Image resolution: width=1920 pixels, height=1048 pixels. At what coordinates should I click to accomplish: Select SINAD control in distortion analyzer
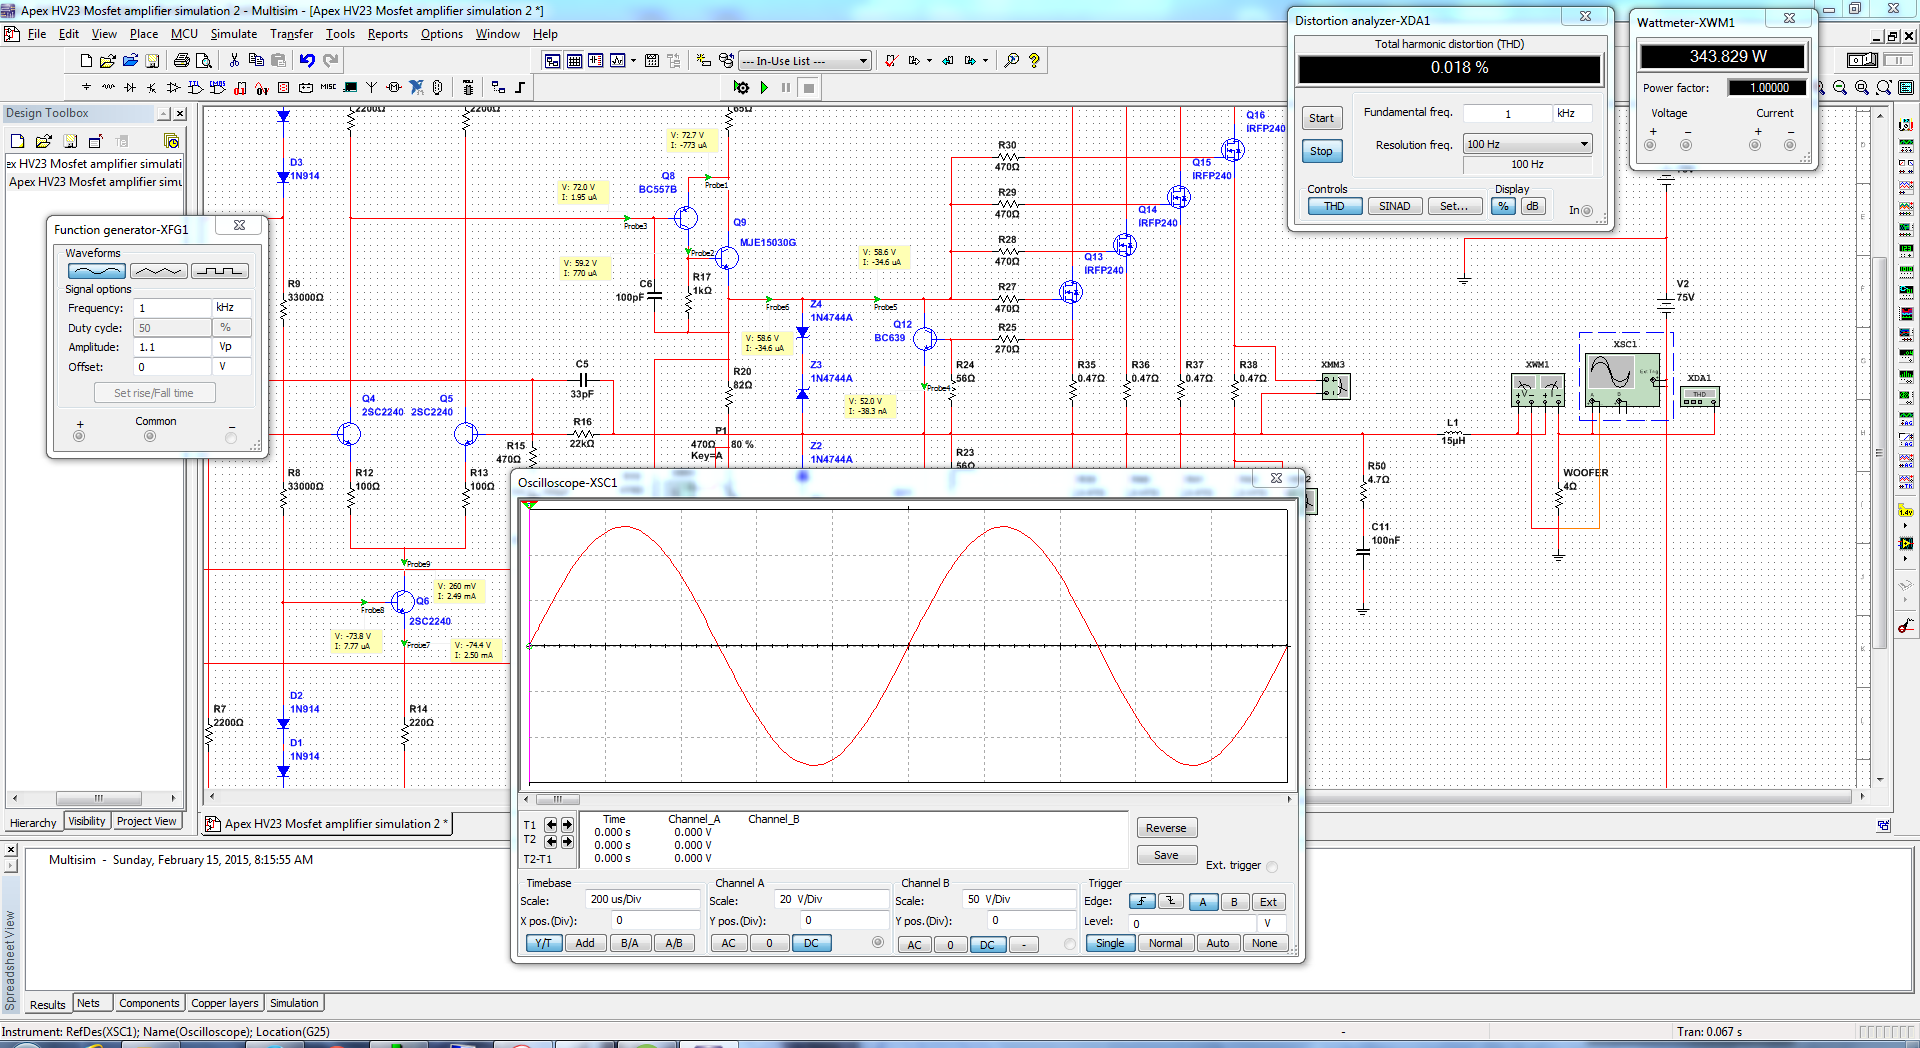coord(1395,206)
